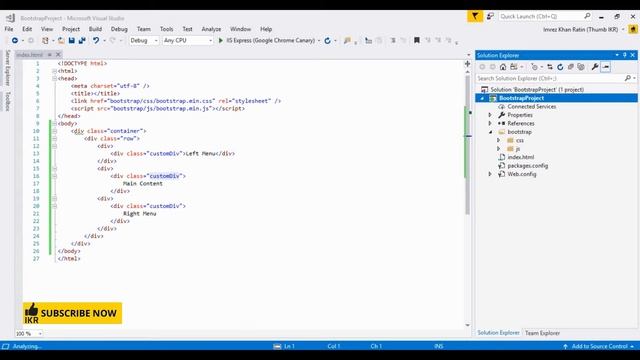Click the Find in Files toolbar icon
640x360 pixels.
[347, 40]
